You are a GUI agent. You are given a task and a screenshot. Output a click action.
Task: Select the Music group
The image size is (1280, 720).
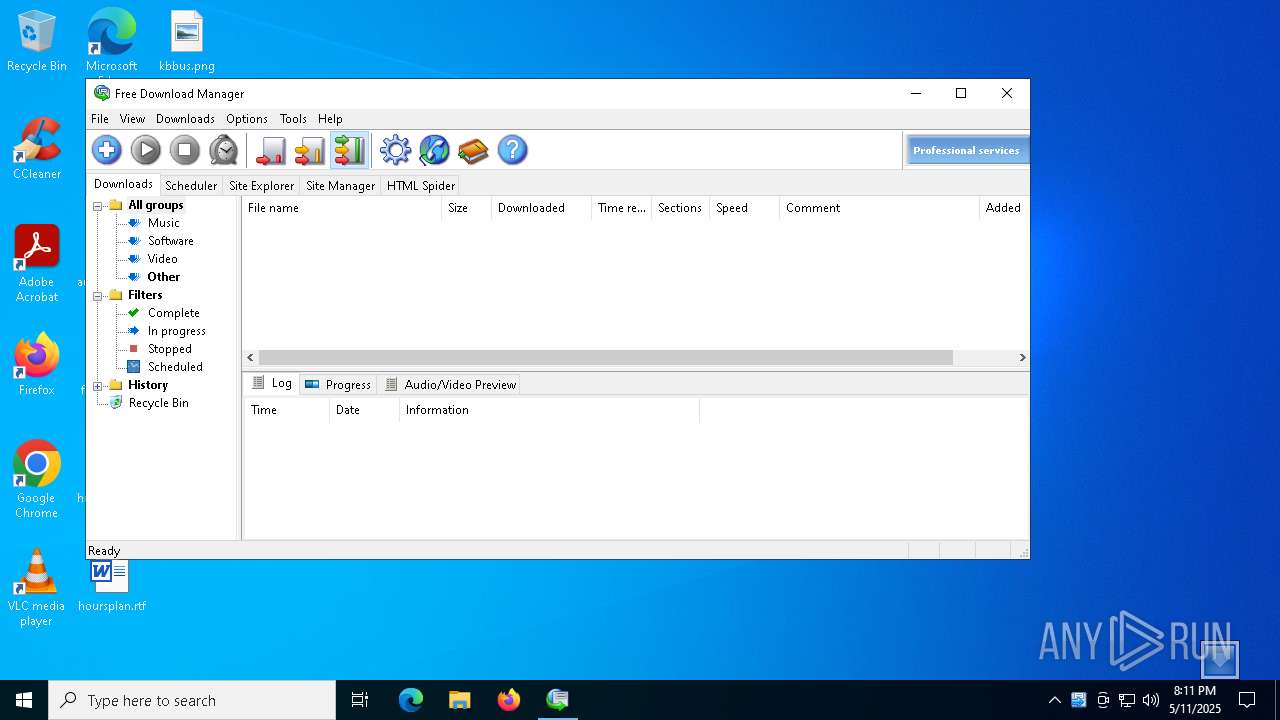164,223
